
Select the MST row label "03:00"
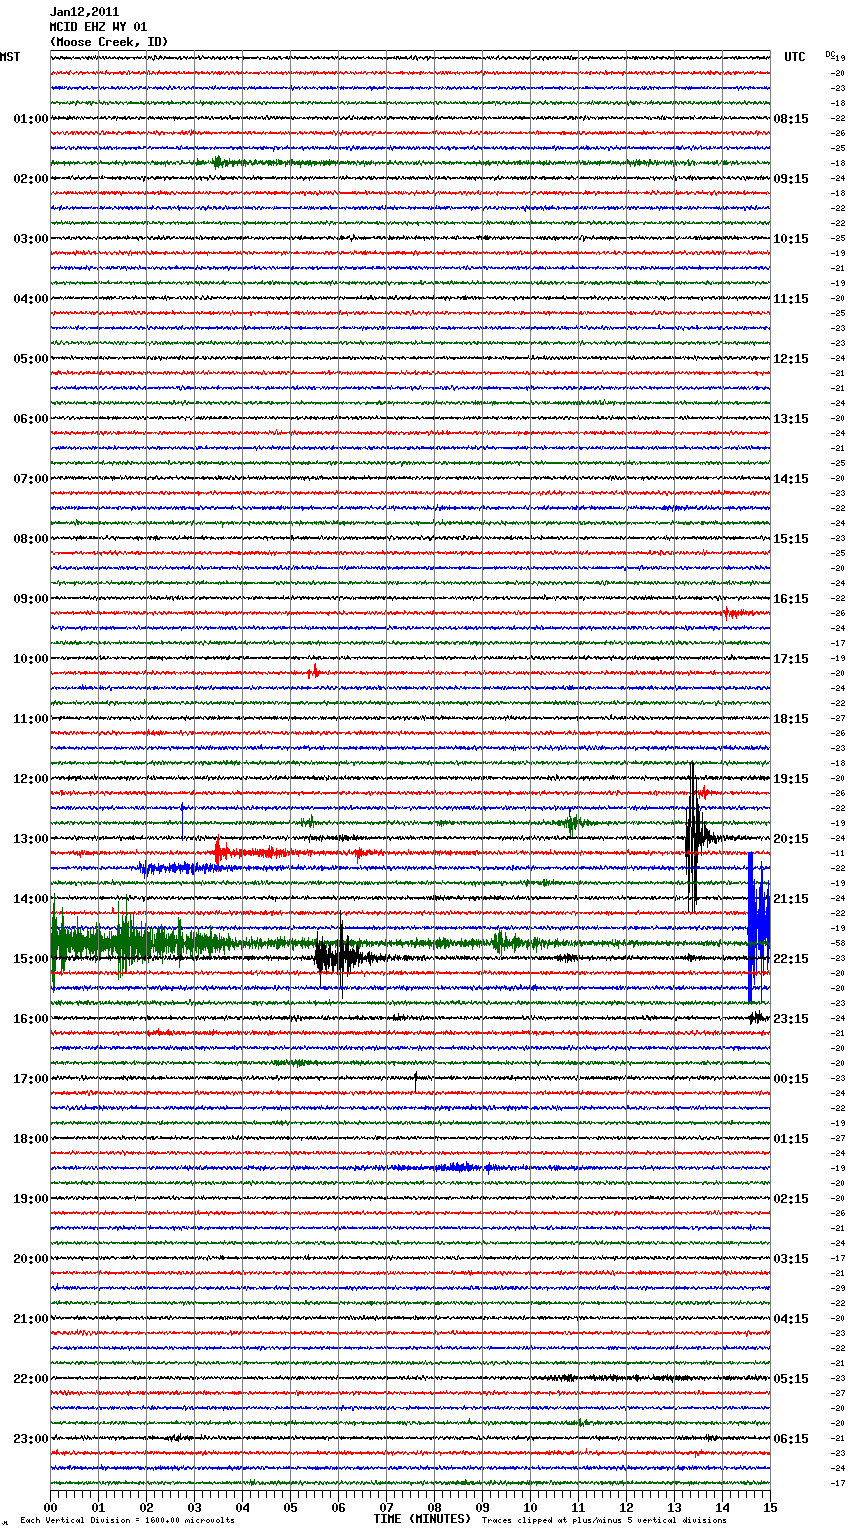(x=30, y=239)
